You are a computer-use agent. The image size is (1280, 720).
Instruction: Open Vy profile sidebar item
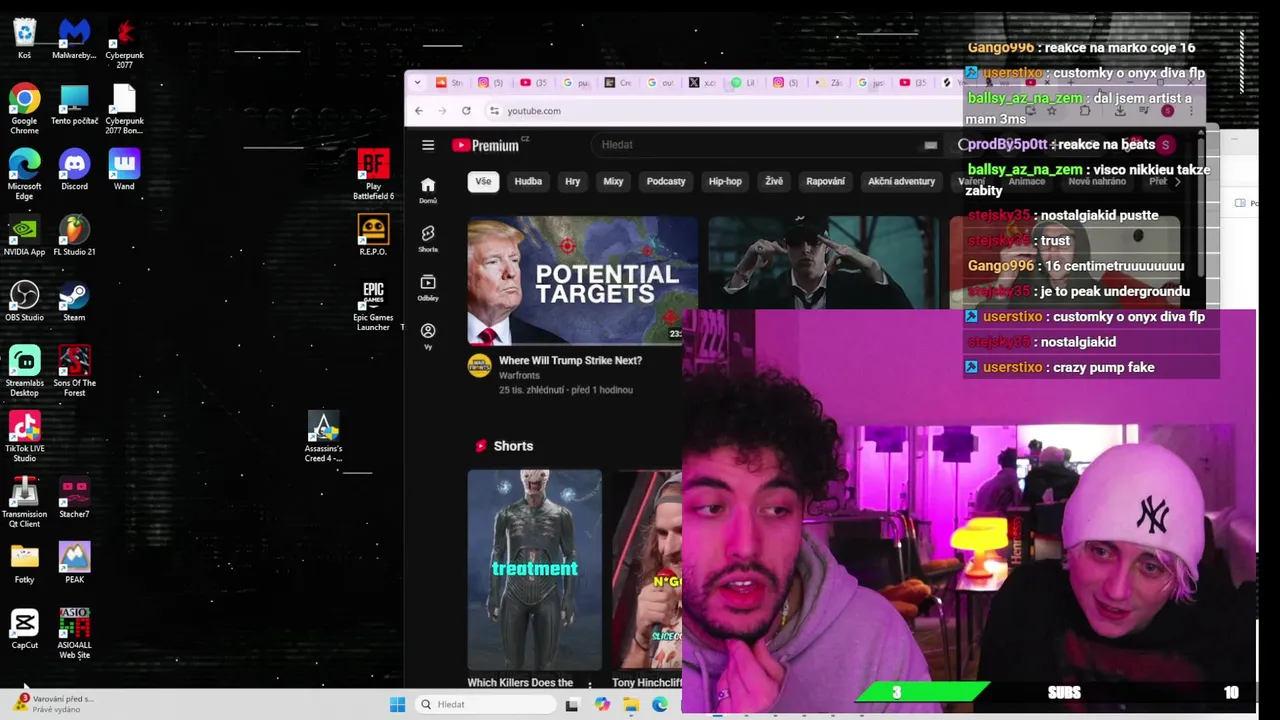pos(428,336)
